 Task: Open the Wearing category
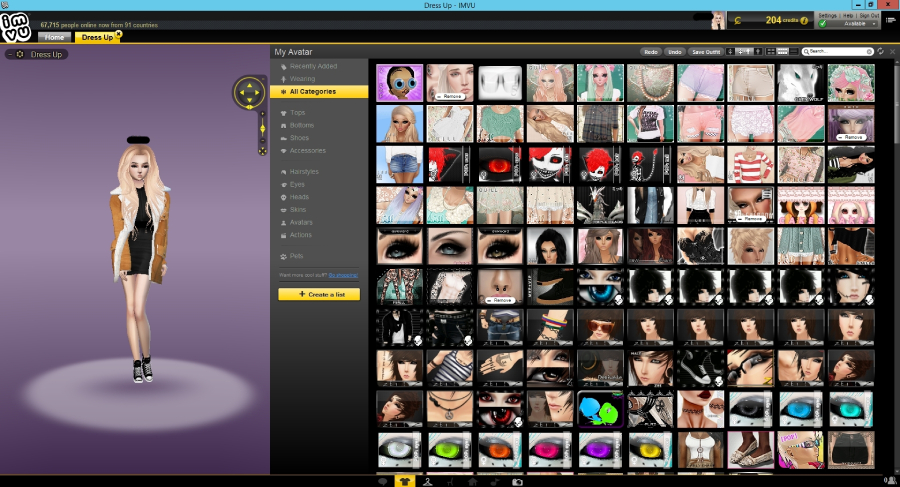click(x=302, y=79)
